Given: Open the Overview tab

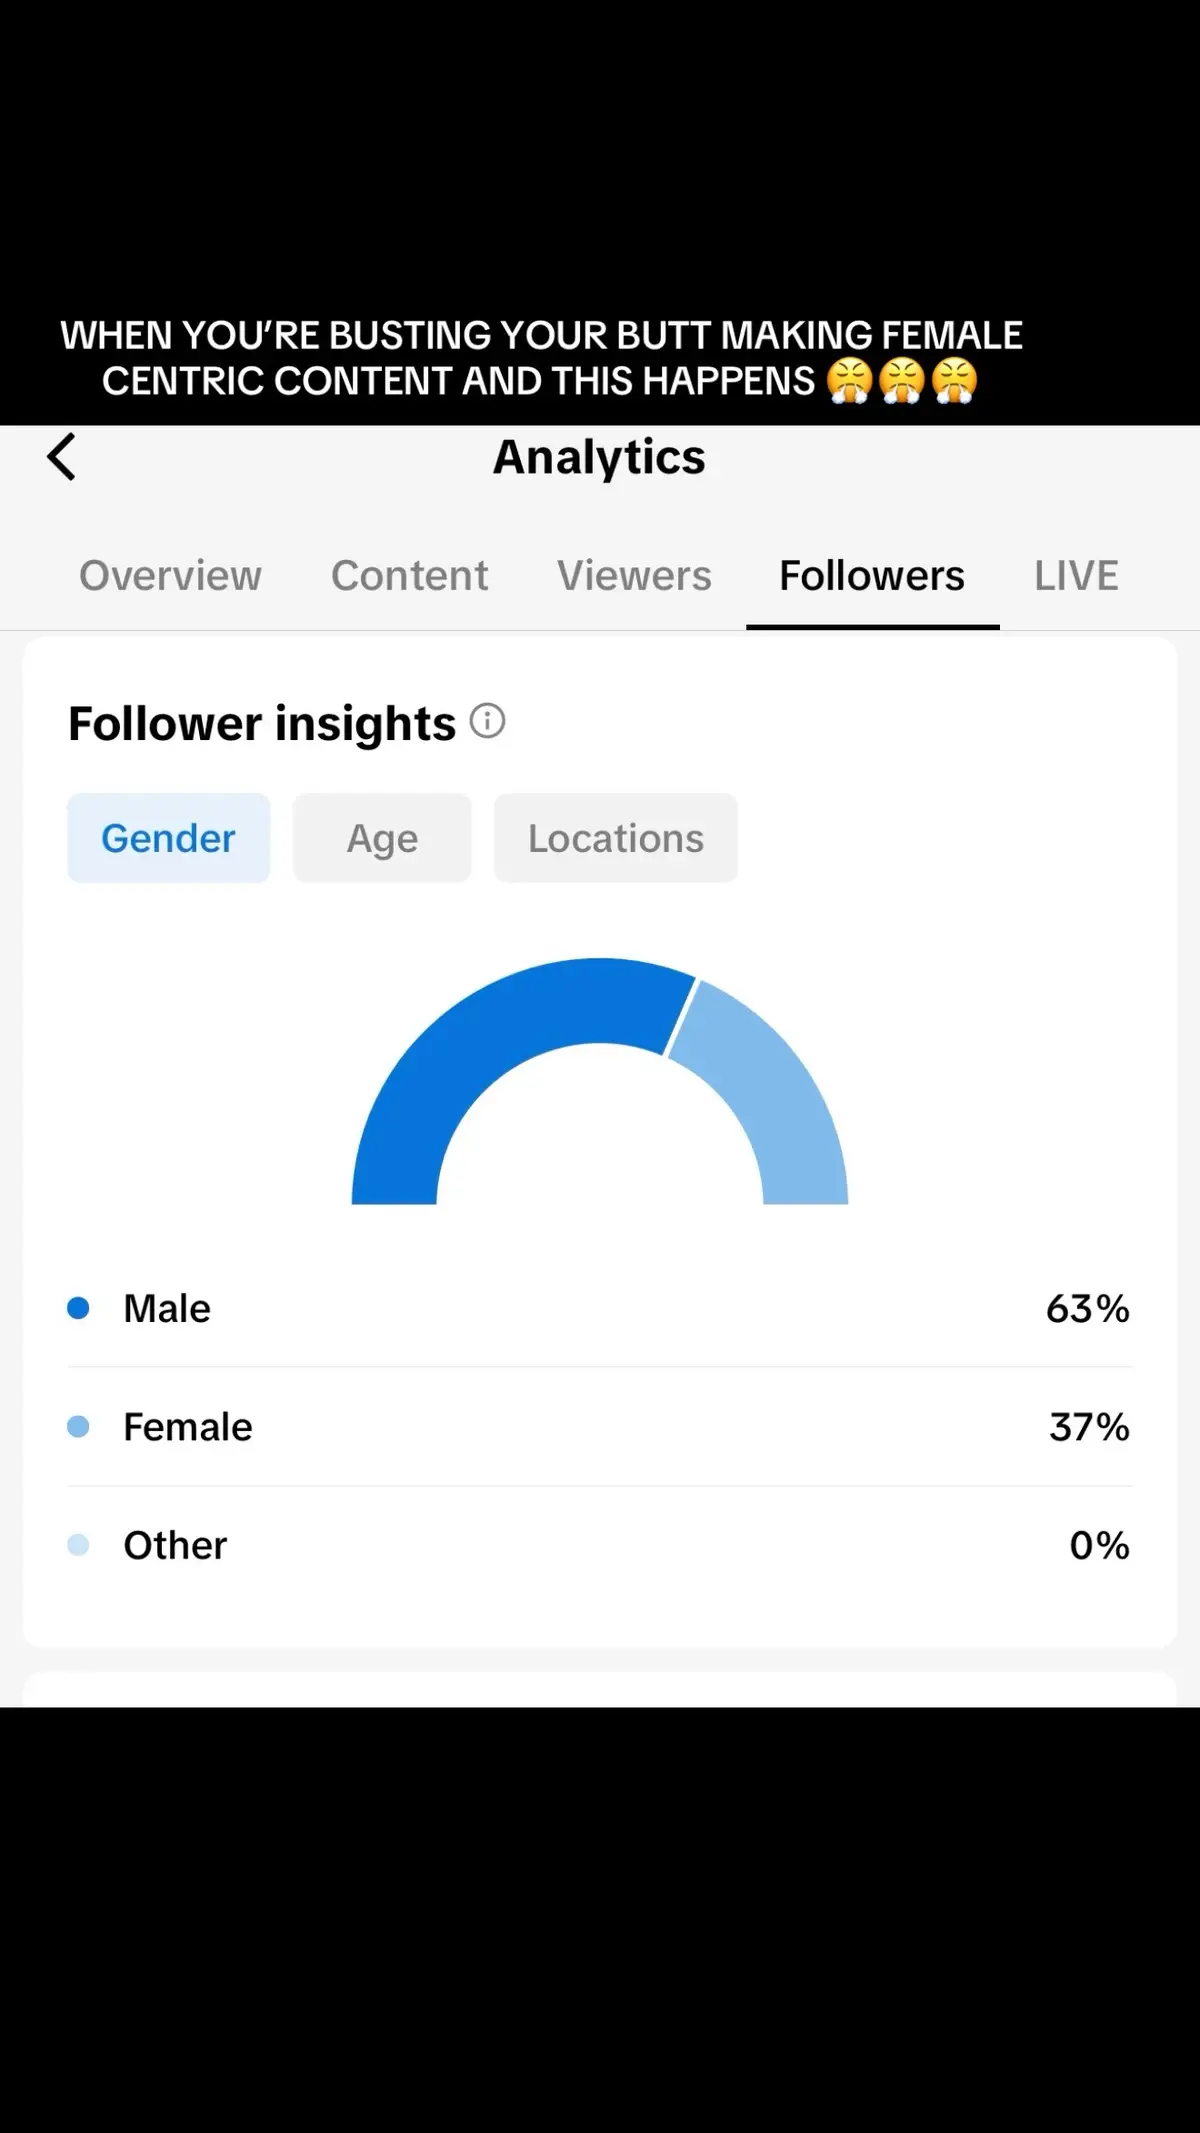Looking at the screenshot, I should click(169, 575).
